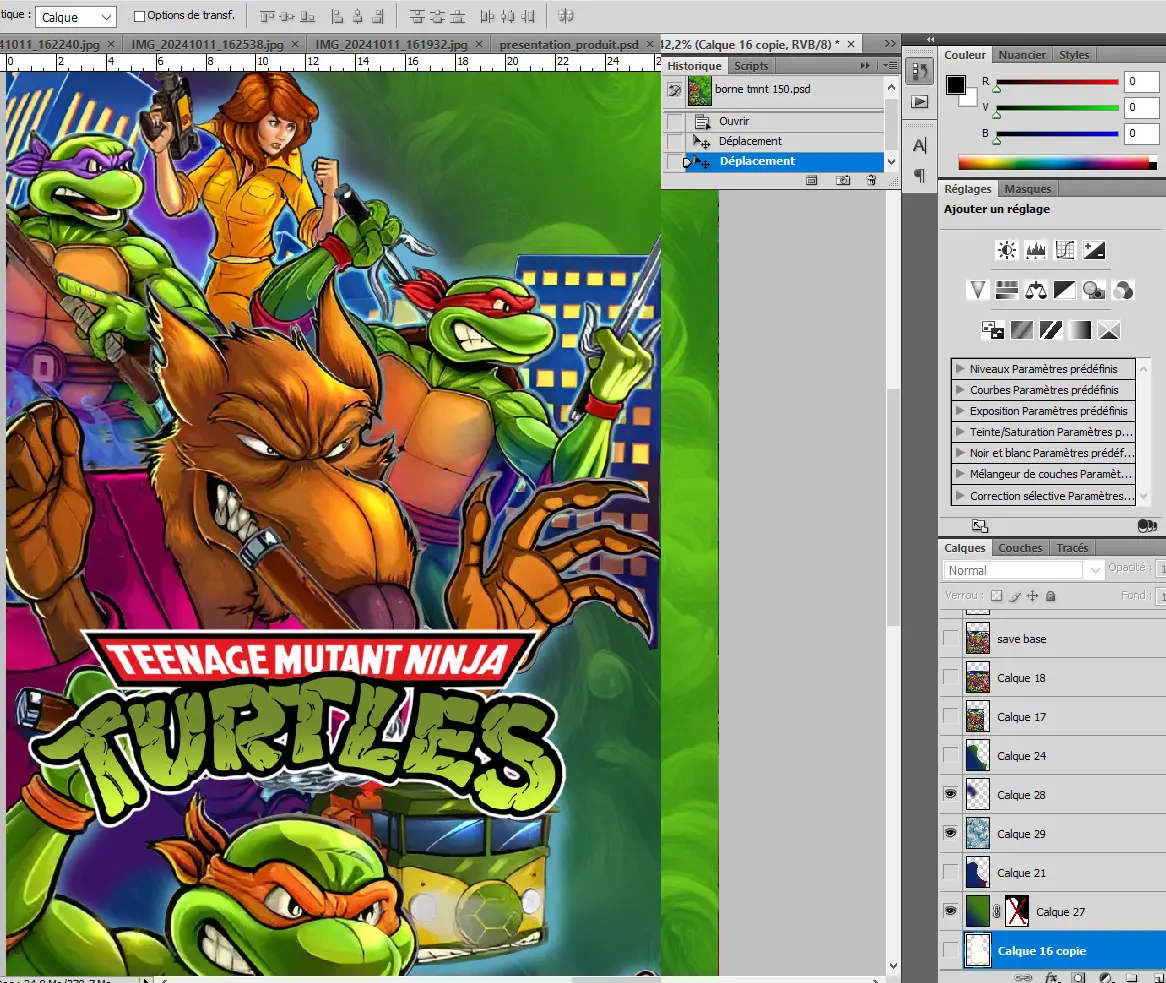Viewport: 1166px width, 983px height.
Task: Toggle clip-to-layer icon at Réglages panel bottom
Action: [1147, 526]
